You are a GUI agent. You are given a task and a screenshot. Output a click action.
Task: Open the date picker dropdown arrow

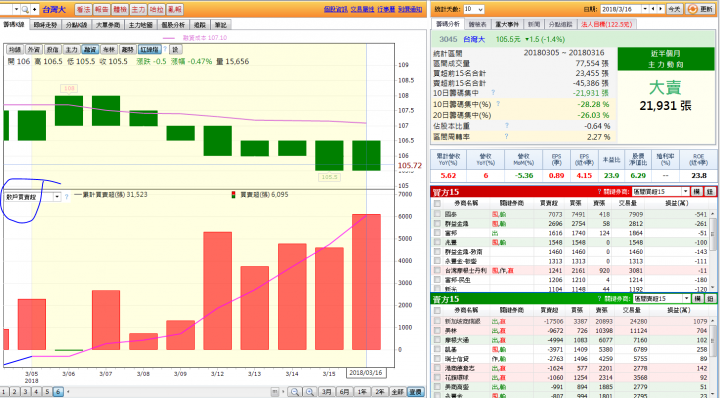tap(645, 9)
